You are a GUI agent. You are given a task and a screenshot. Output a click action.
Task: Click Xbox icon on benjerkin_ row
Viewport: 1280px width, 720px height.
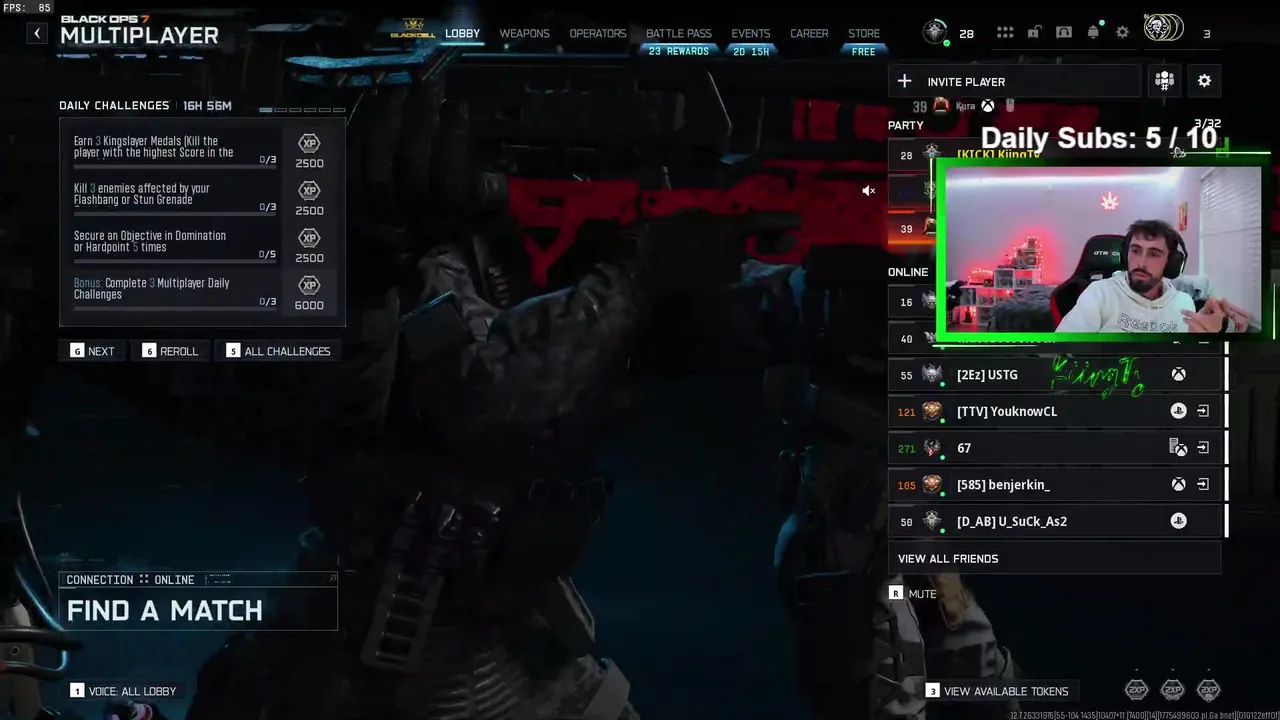pyautogui.click(x=1179, y=484)
